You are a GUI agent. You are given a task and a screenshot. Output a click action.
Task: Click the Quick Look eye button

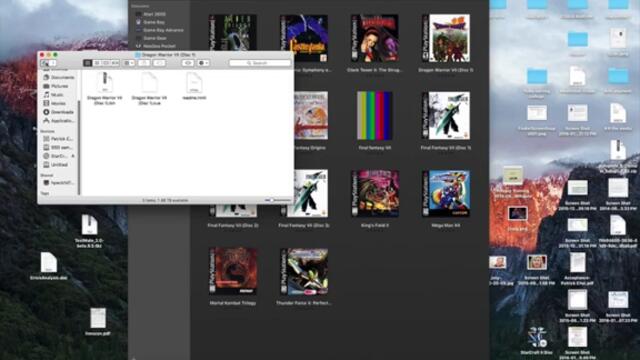tap(188, 63)
